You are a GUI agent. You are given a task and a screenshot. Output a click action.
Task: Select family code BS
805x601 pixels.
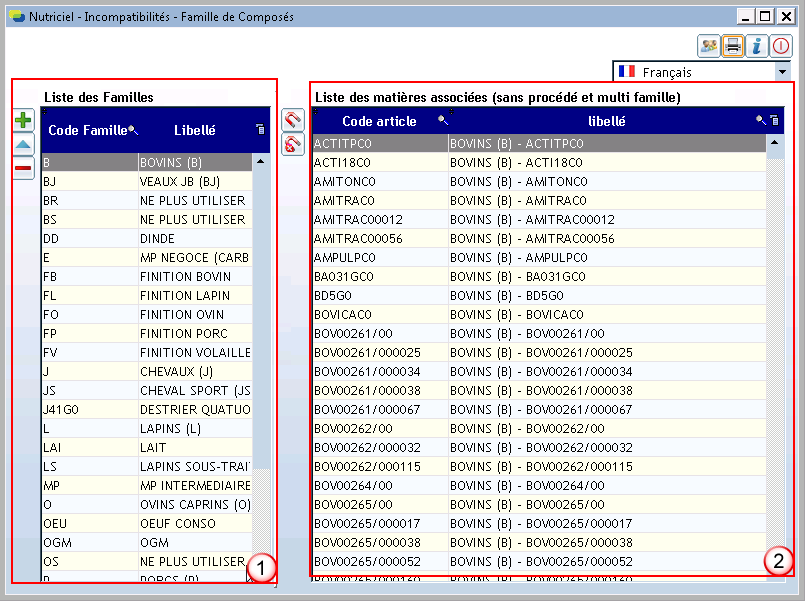[x=50, y=219]
